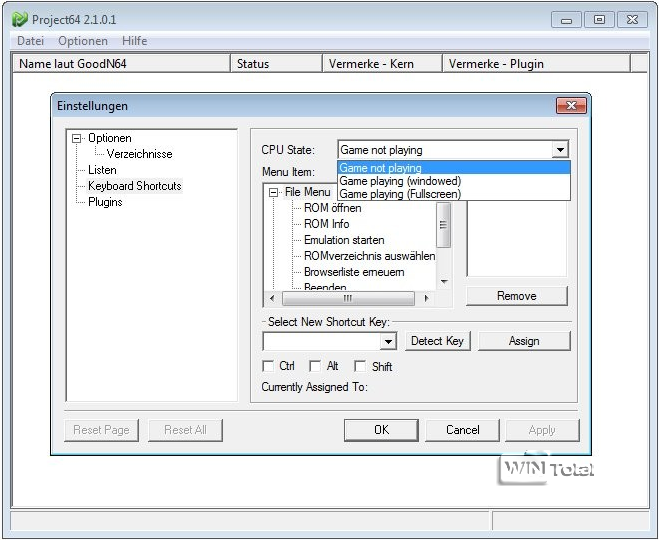The image size is (659, 540).
Task: Sort by Status column header
Action: (277, 63)
